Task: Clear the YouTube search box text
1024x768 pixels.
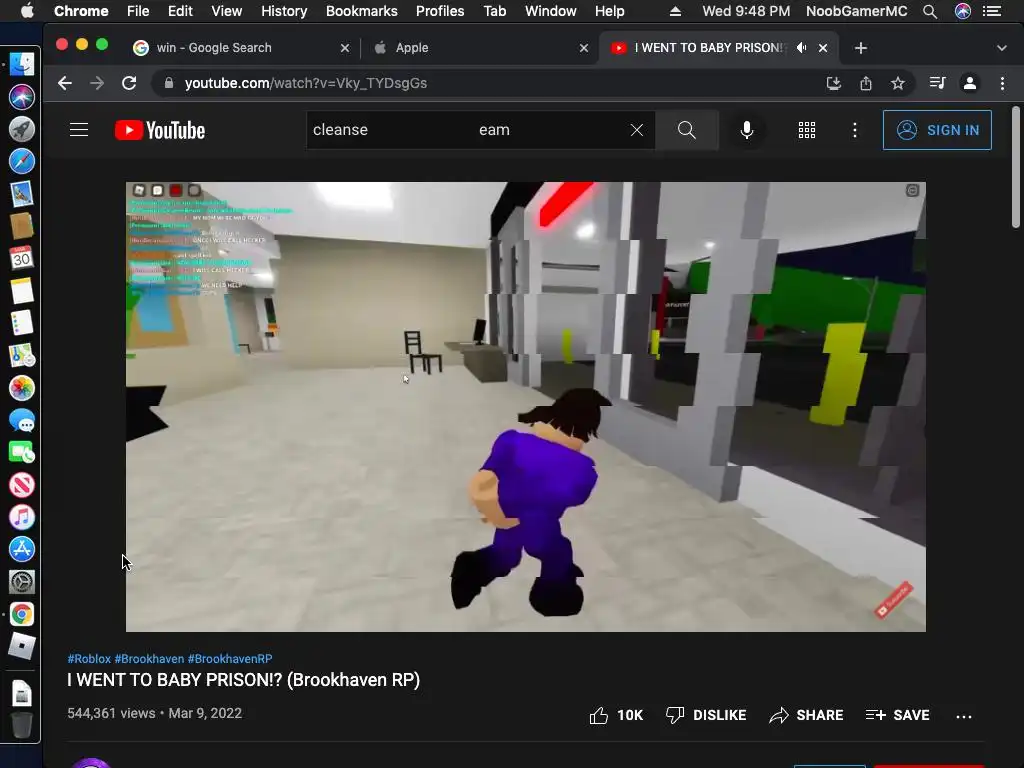Action: pyautogui.click(x=637, y=130)
